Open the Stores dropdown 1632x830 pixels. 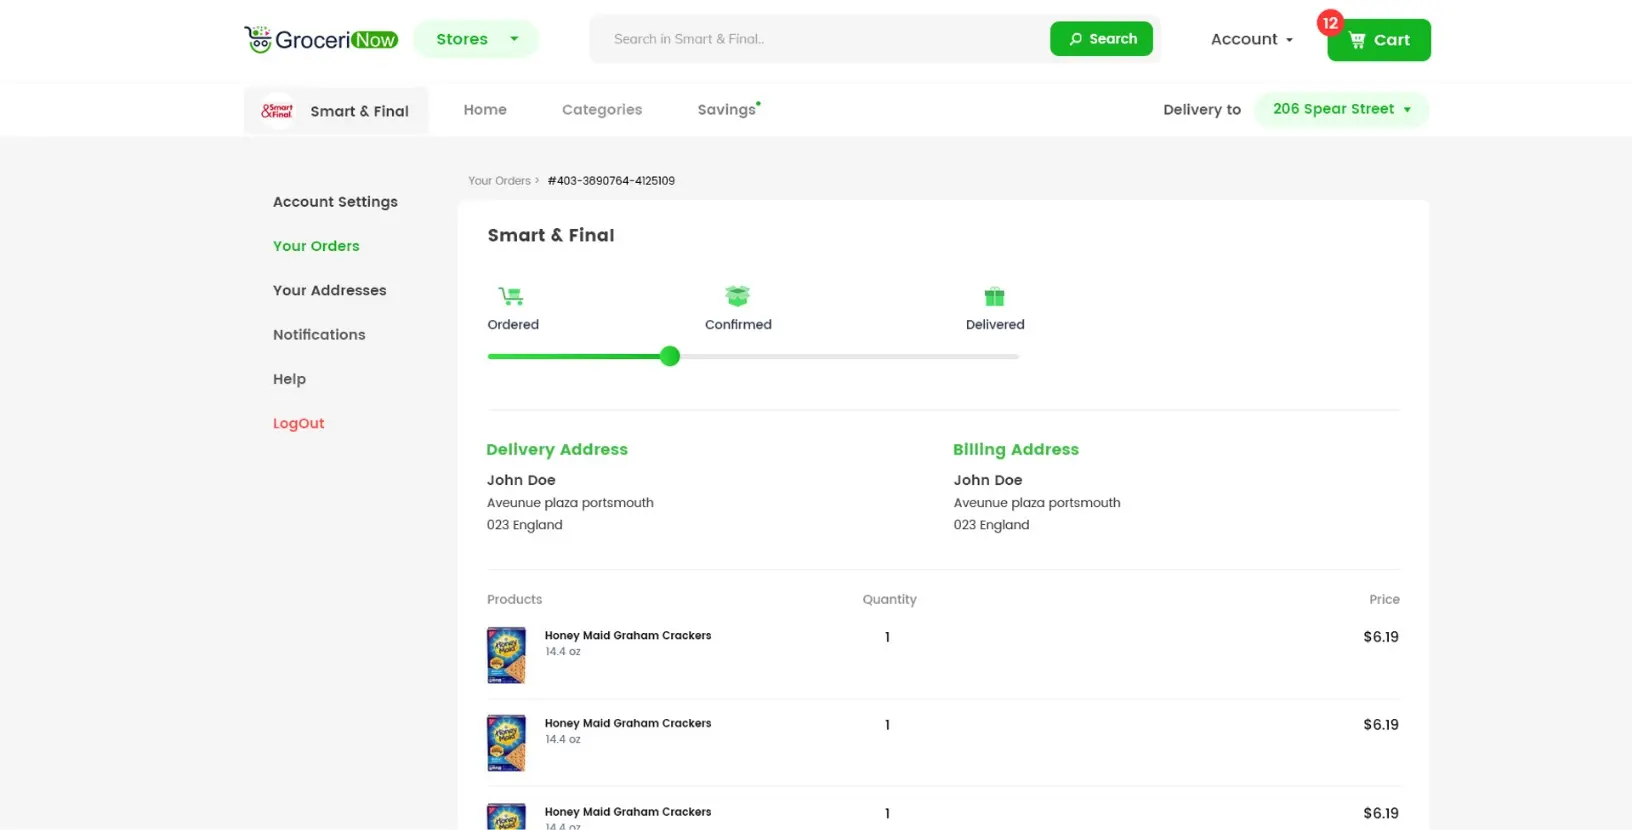pyautogui.click(x=476, y=39)
